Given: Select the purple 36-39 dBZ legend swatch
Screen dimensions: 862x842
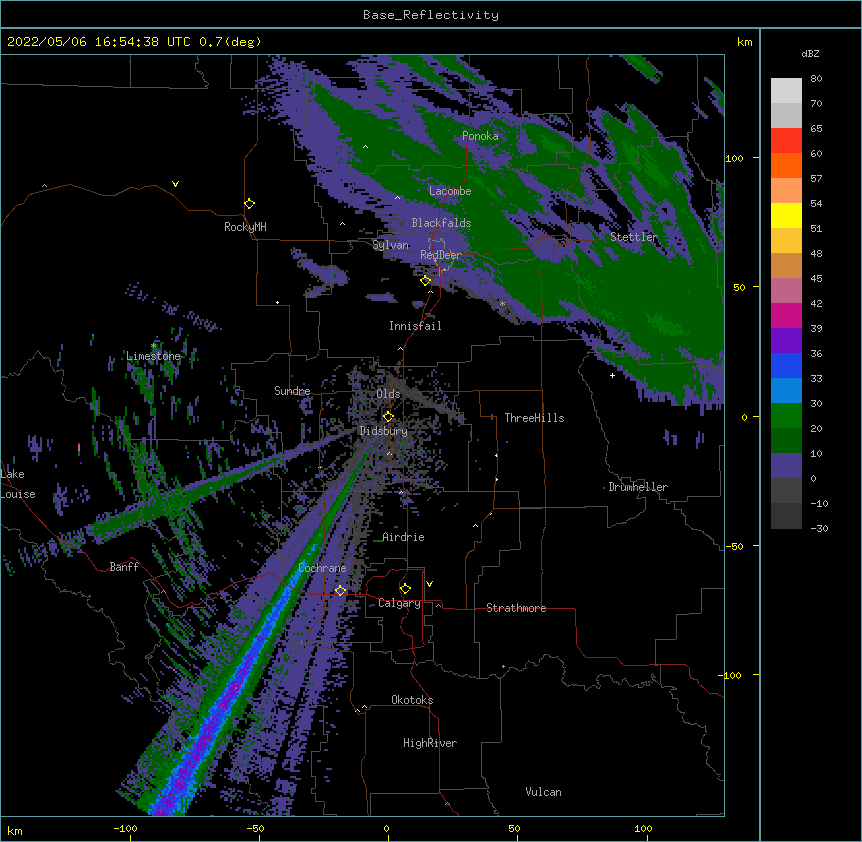Looking at the screenshot, I should [x=786, y=341].
